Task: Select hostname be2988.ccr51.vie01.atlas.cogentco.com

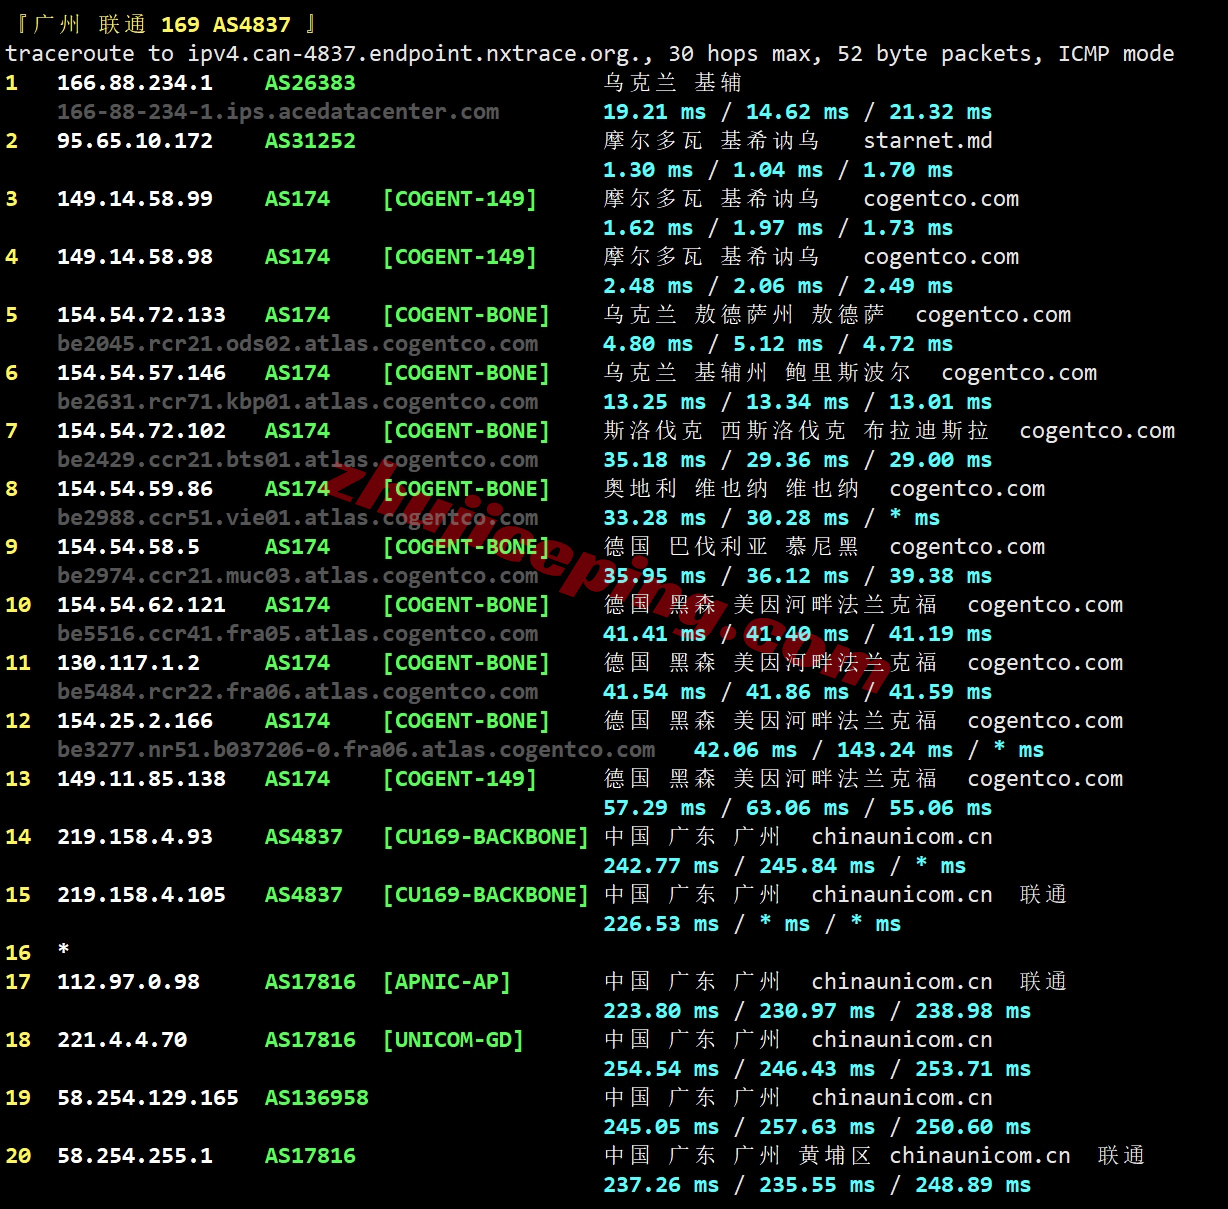Action: click(298, 518)
